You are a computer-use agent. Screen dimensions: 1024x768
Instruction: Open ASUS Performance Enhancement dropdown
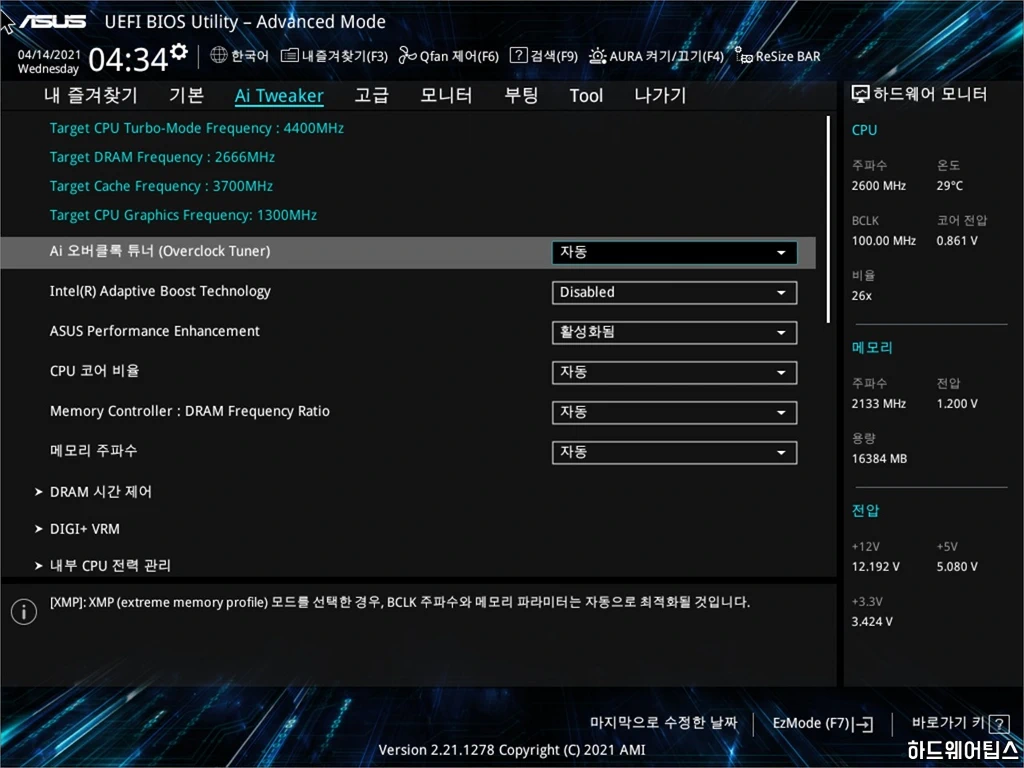[x=674, y=332]
